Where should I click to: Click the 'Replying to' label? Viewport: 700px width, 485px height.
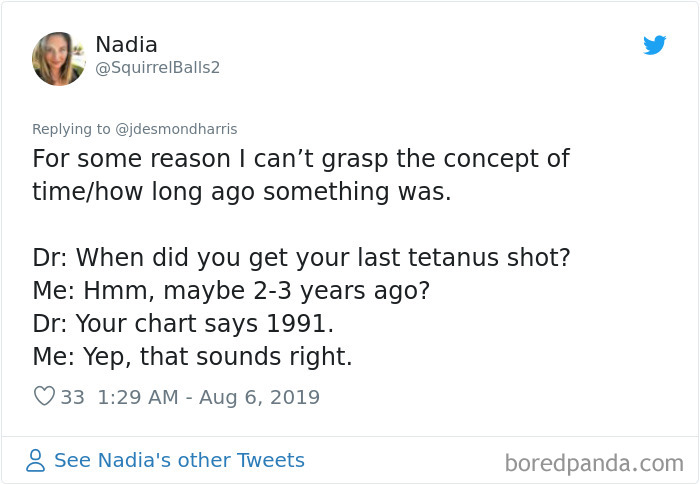(x=72, y=129)
